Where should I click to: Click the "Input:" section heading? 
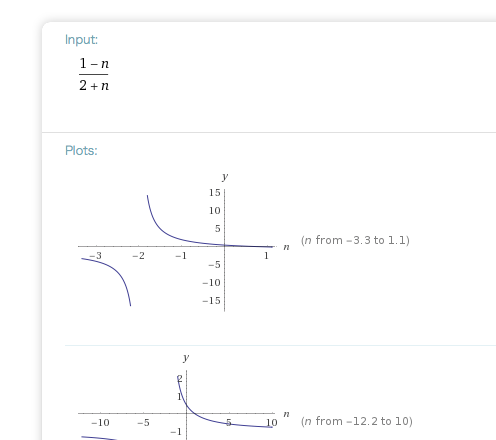tap(81, 40)
